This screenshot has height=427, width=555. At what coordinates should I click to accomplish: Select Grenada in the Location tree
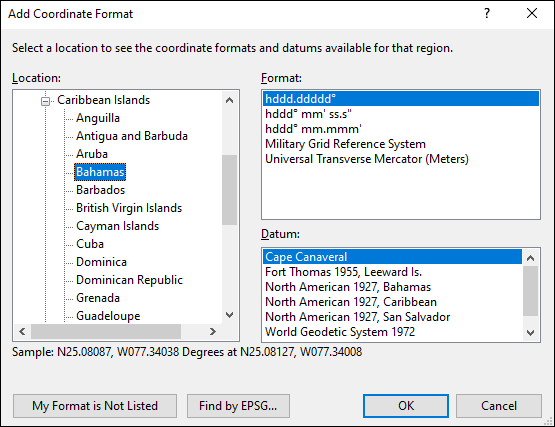(98, 298)
